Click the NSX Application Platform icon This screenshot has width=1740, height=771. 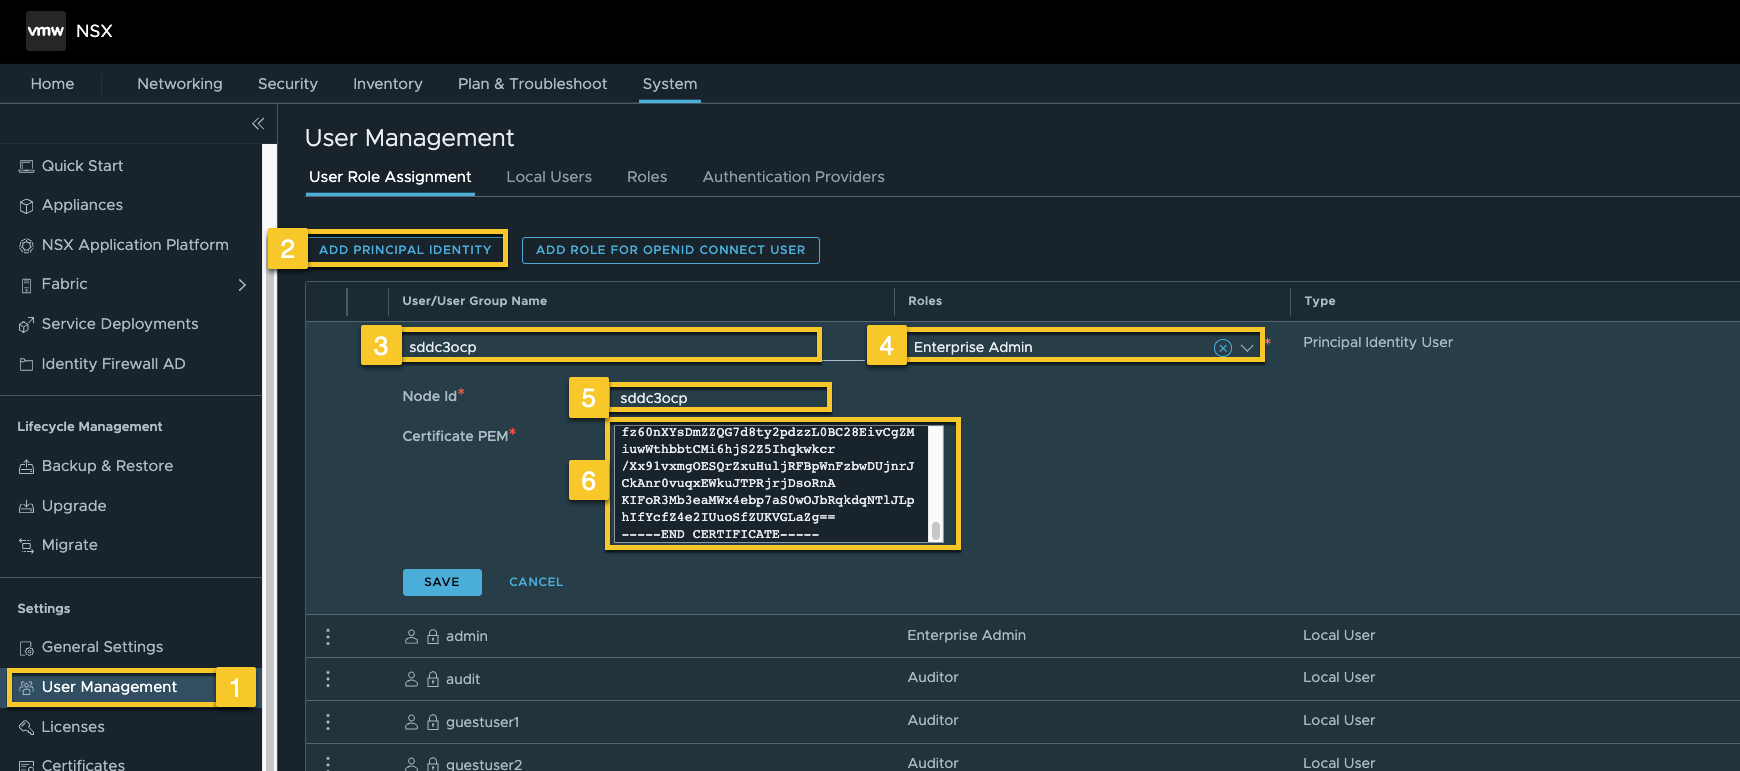click(x=27, y=246)
